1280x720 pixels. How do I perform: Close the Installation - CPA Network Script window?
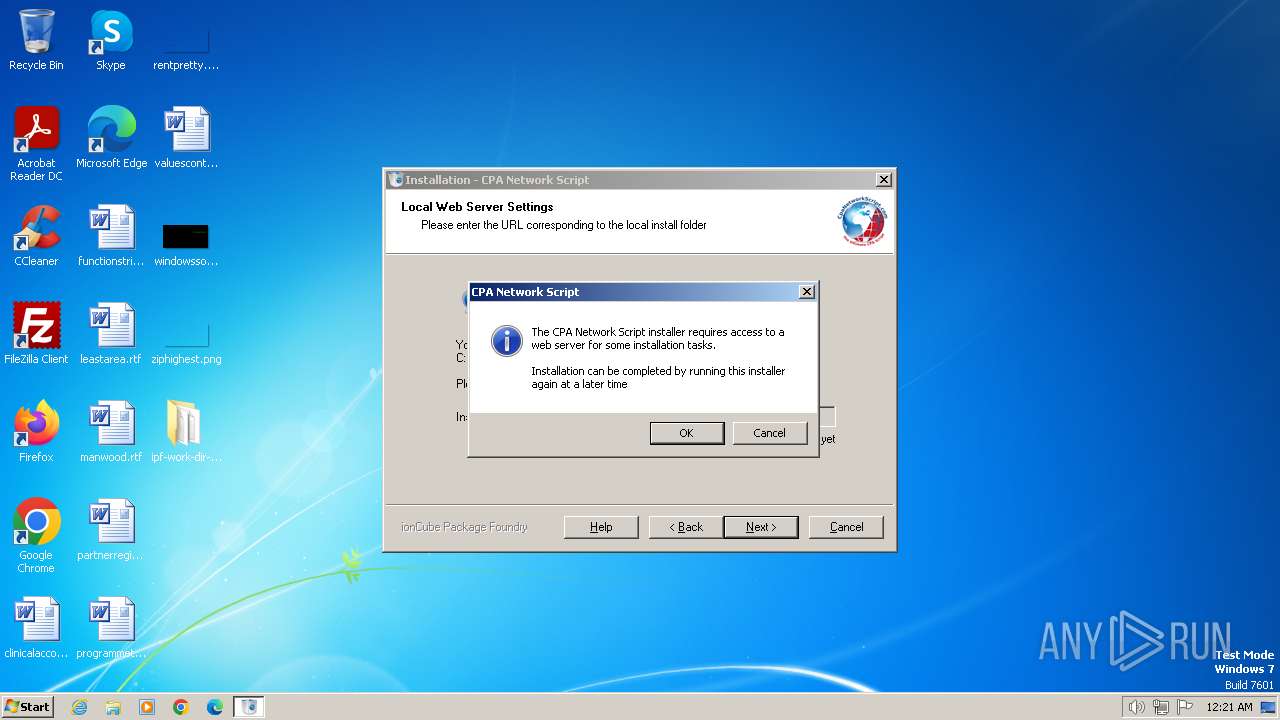point(883,180)
